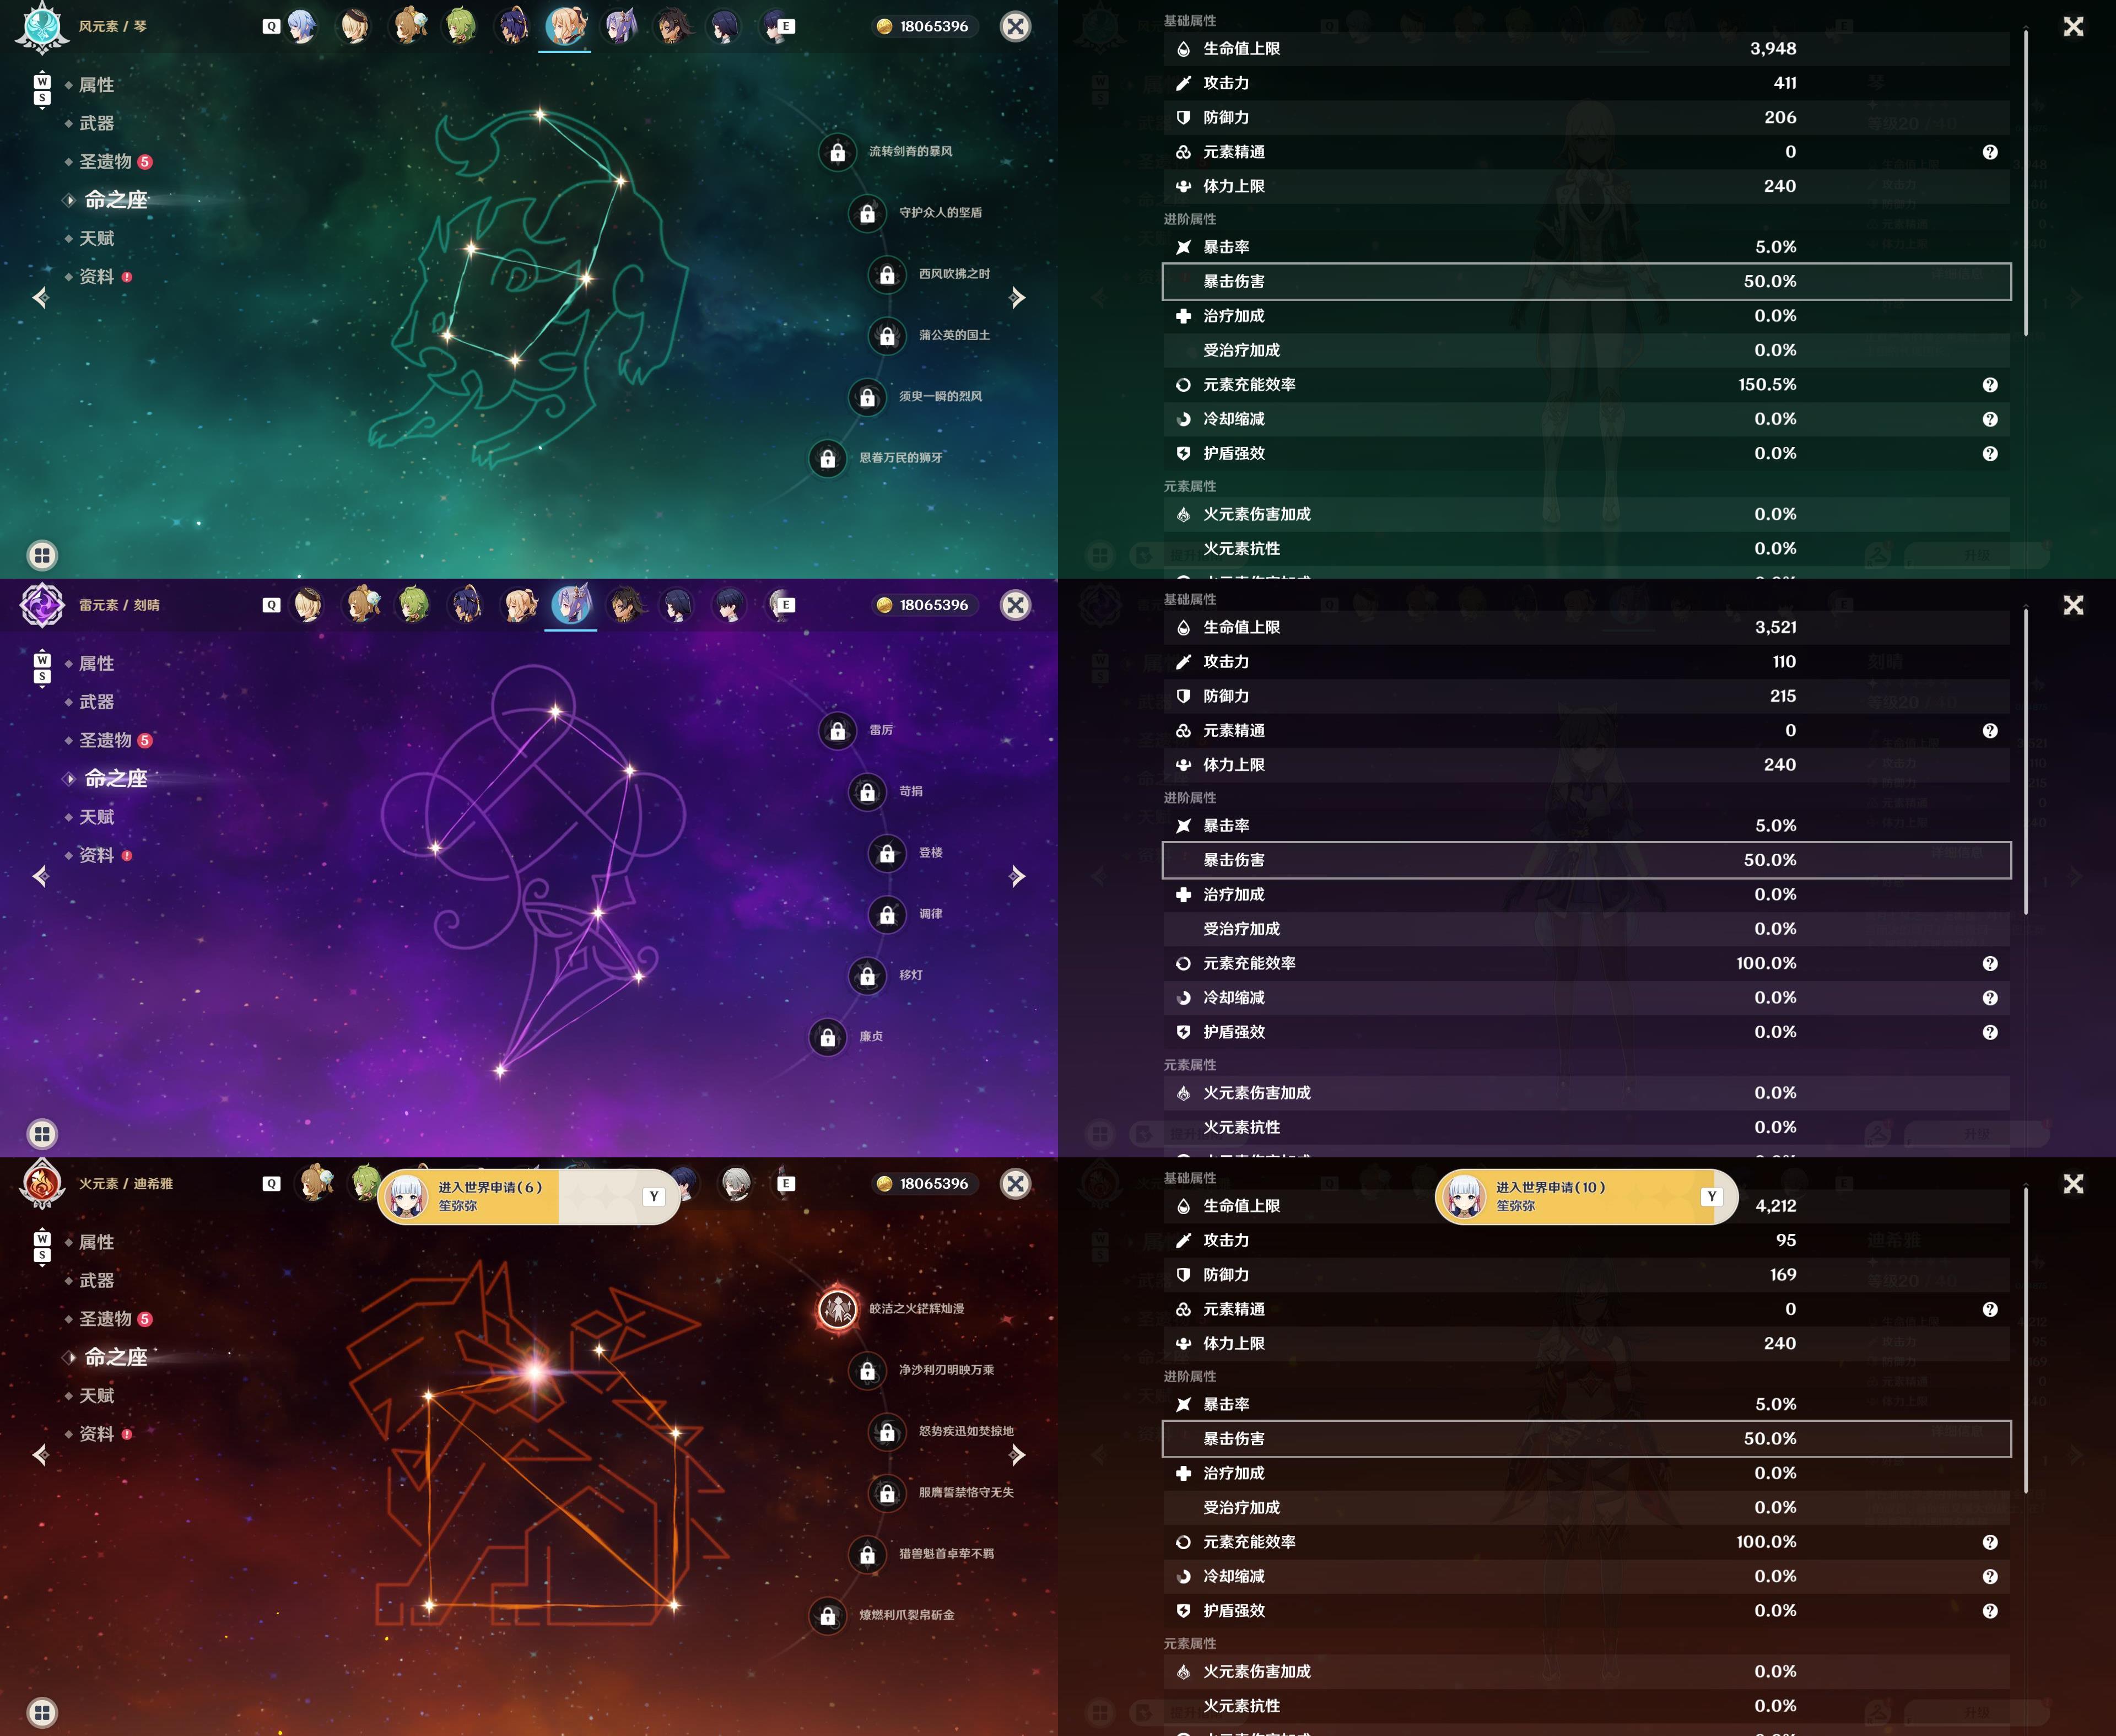This screenshot has height=1736, width=2116.
Task: Click the 生命值上限 4,212 stat row
Action: coord(1586,1205)
